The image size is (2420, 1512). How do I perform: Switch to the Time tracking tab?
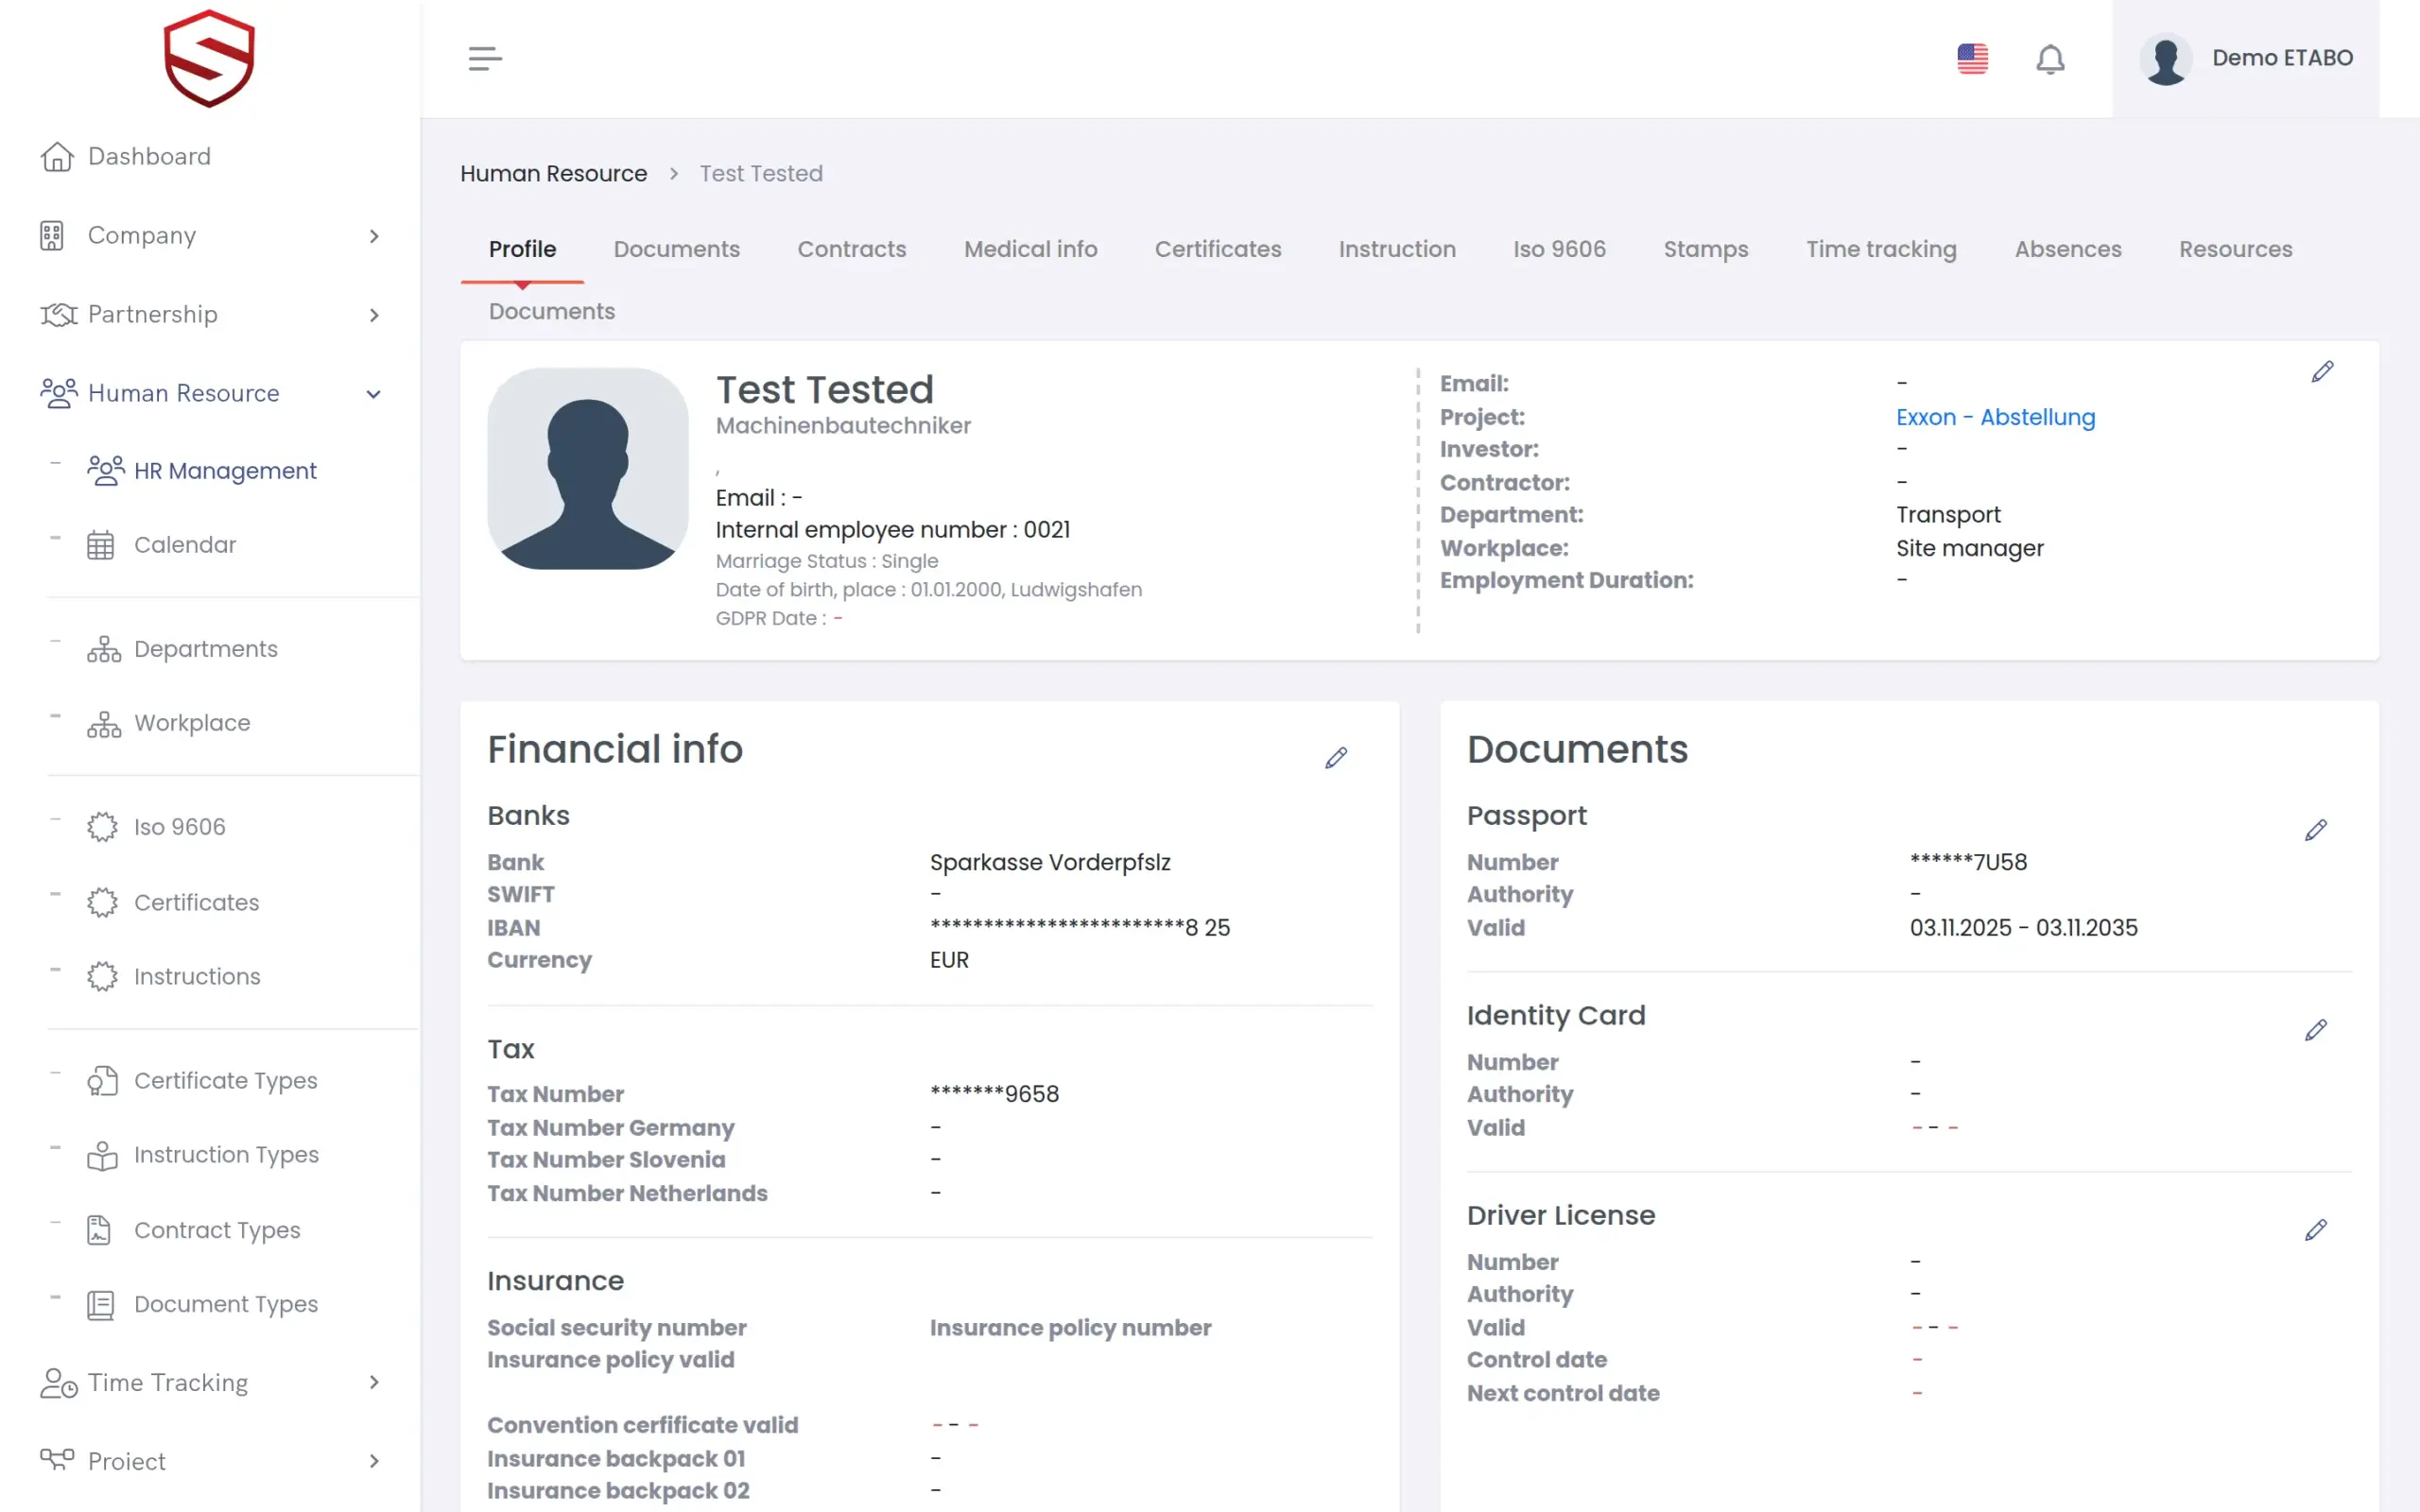point(1881,249)
